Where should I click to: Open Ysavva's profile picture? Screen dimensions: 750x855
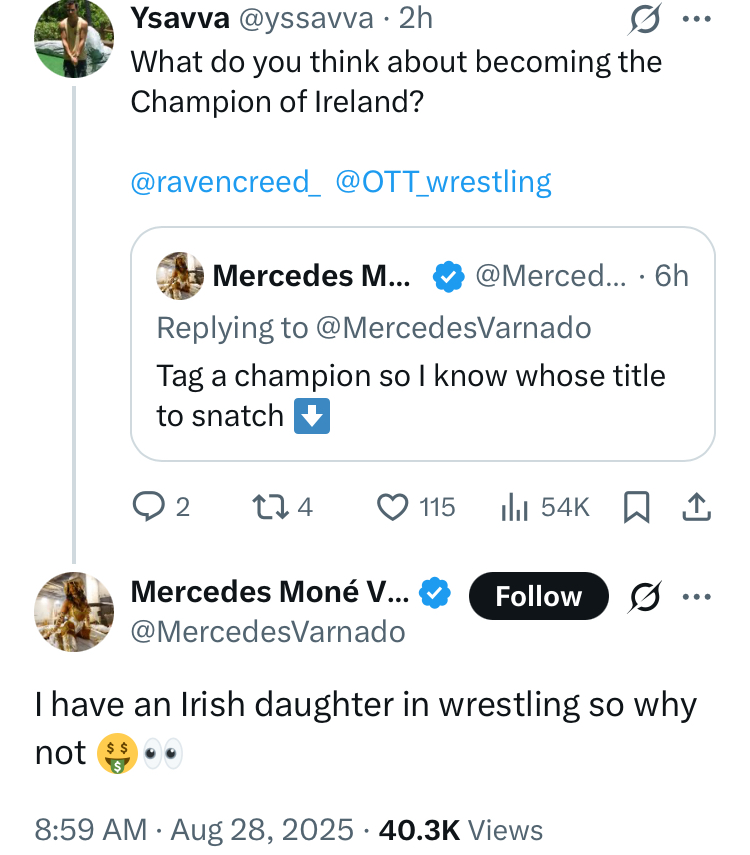(x=74, y=37)
